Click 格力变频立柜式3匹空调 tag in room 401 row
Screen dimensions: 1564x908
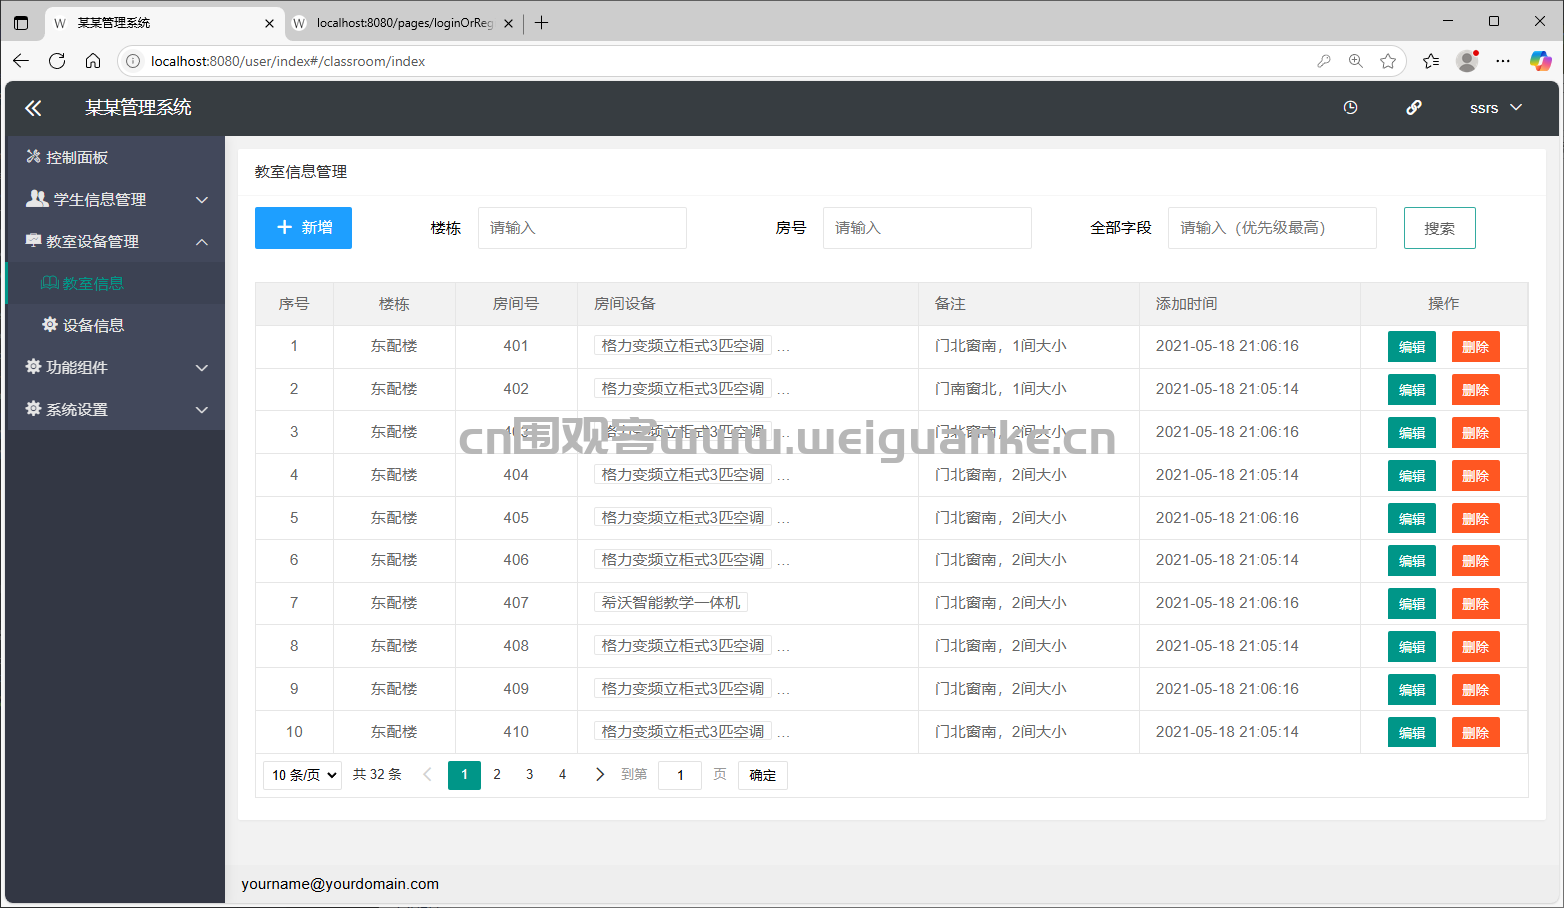coord(683,345)
